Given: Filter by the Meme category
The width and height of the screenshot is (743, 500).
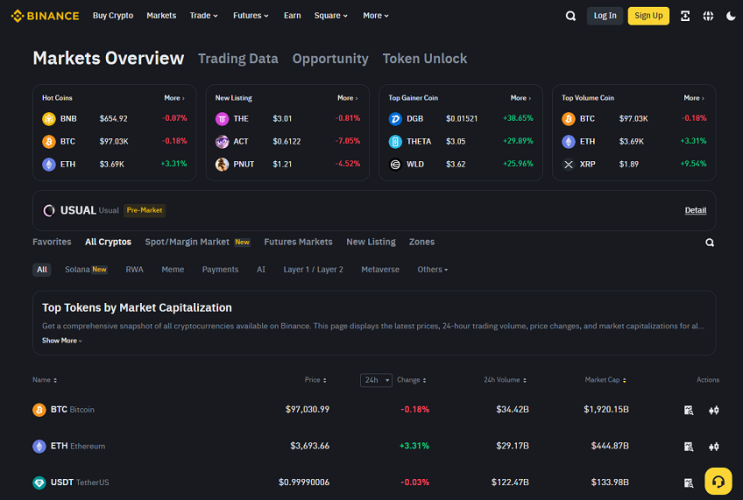Looking at the screenshot, I should tap(172, 269).
